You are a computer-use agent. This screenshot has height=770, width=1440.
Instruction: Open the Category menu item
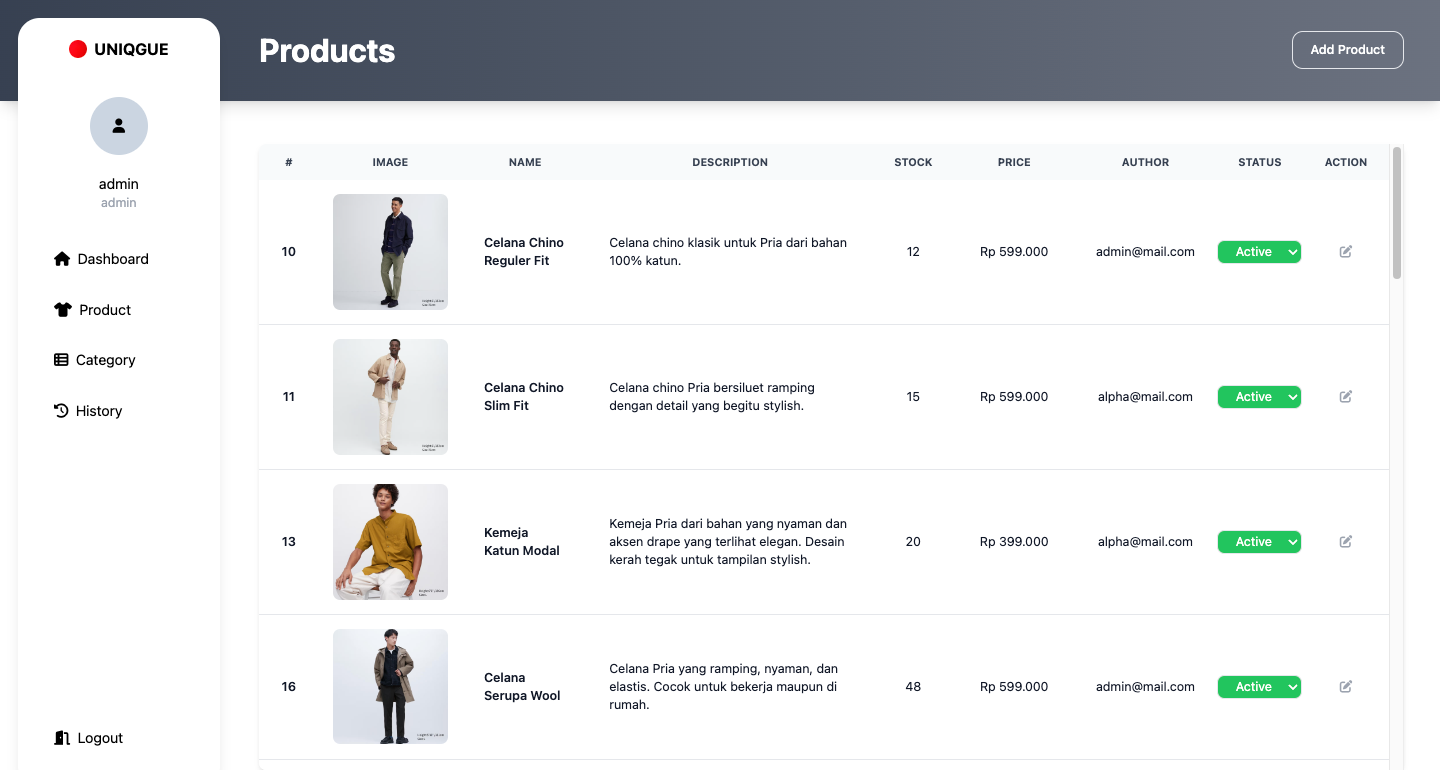(x=94, y=360)
